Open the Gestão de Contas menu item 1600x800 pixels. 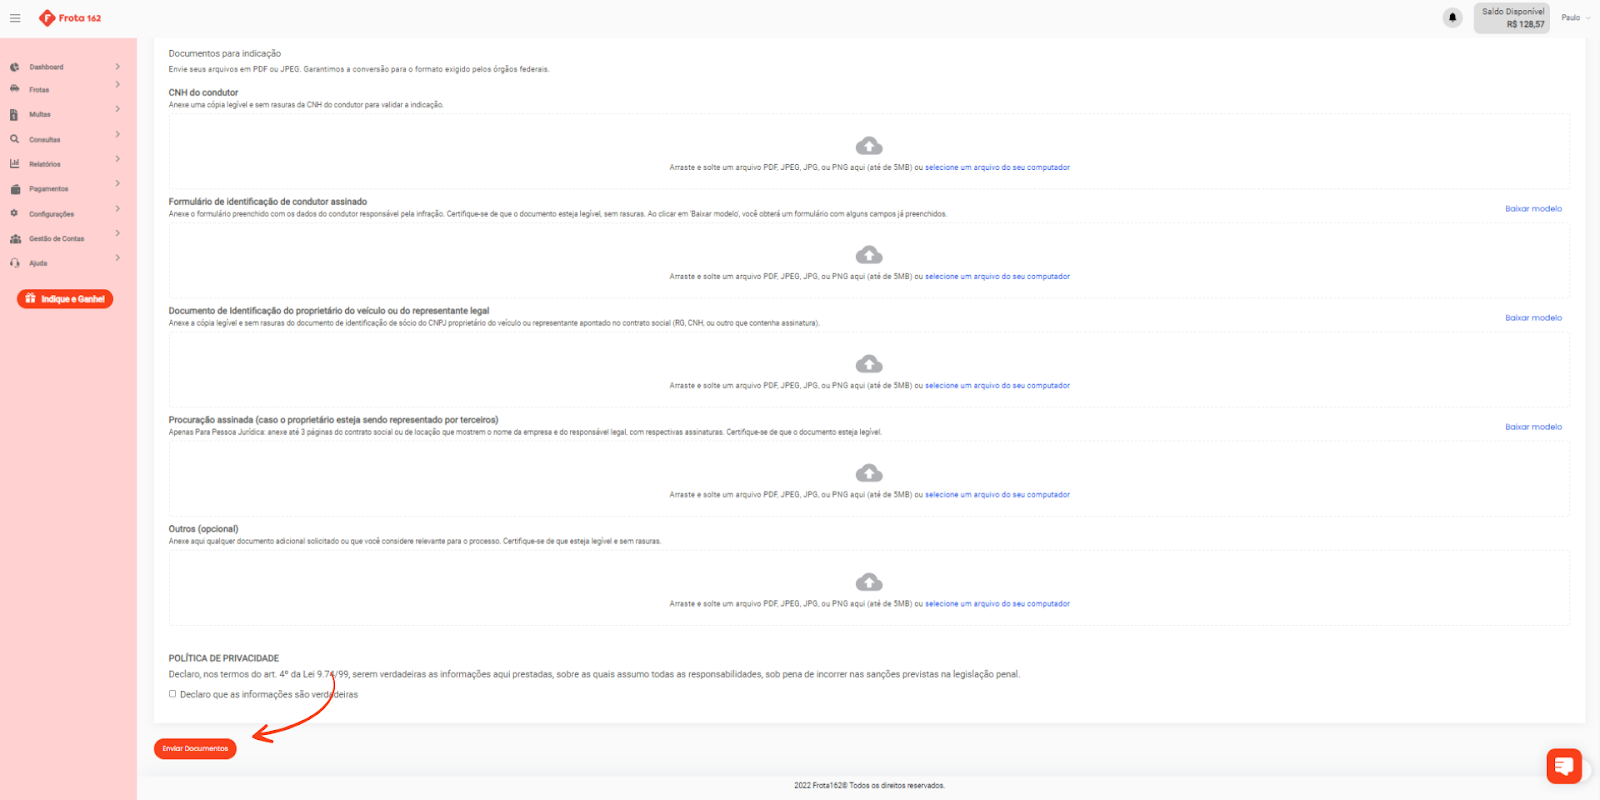(57, 239)
